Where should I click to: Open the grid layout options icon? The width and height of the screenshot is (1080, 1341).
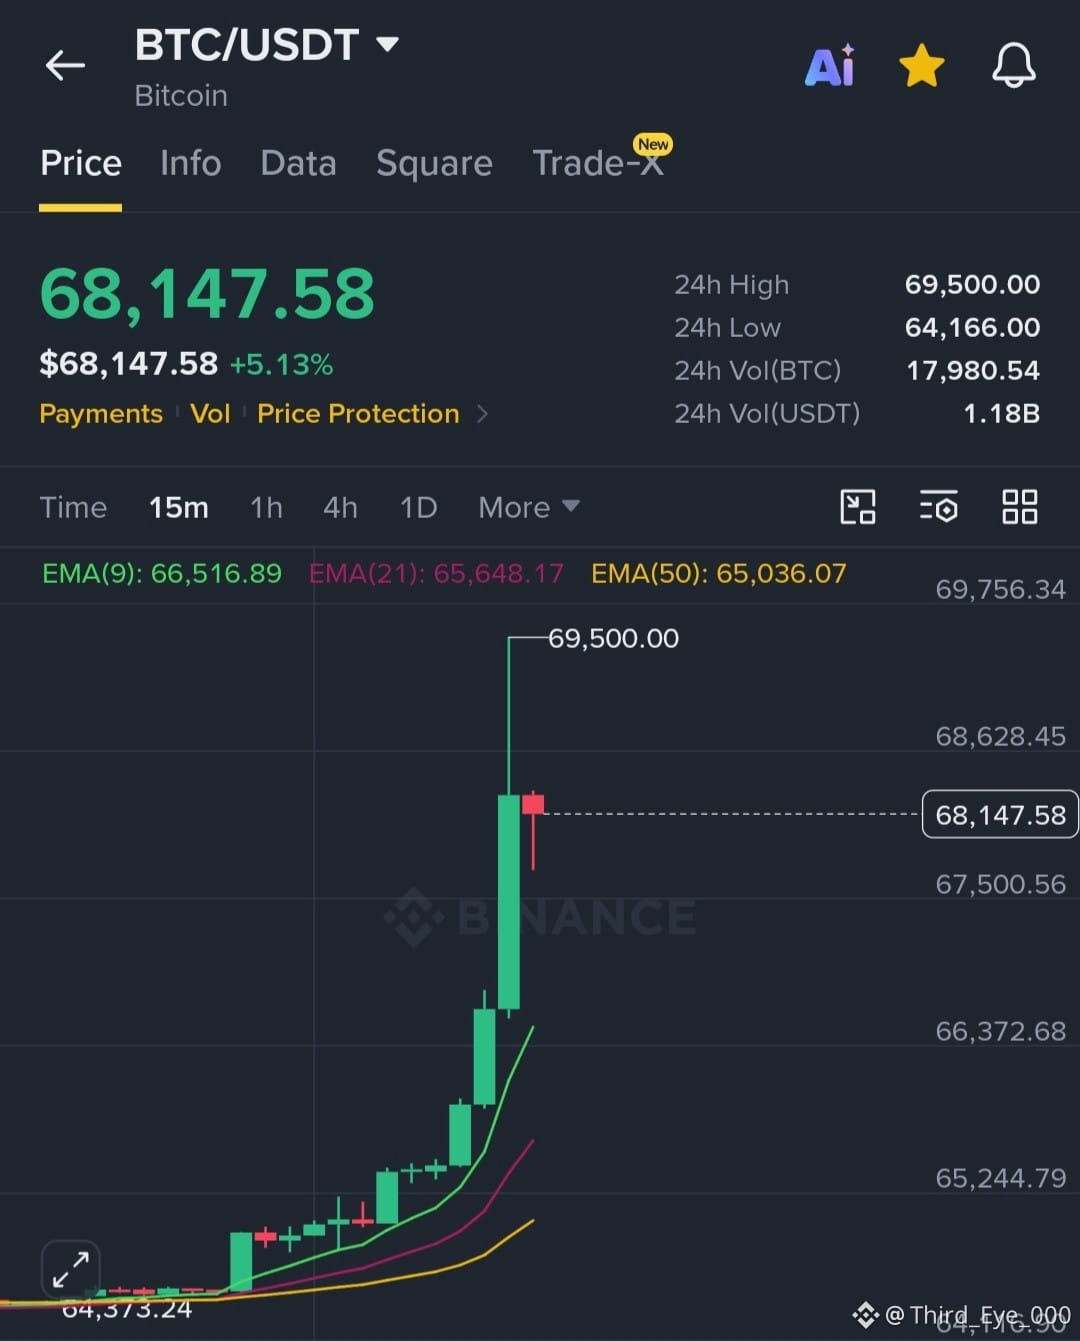(1019, 507)
